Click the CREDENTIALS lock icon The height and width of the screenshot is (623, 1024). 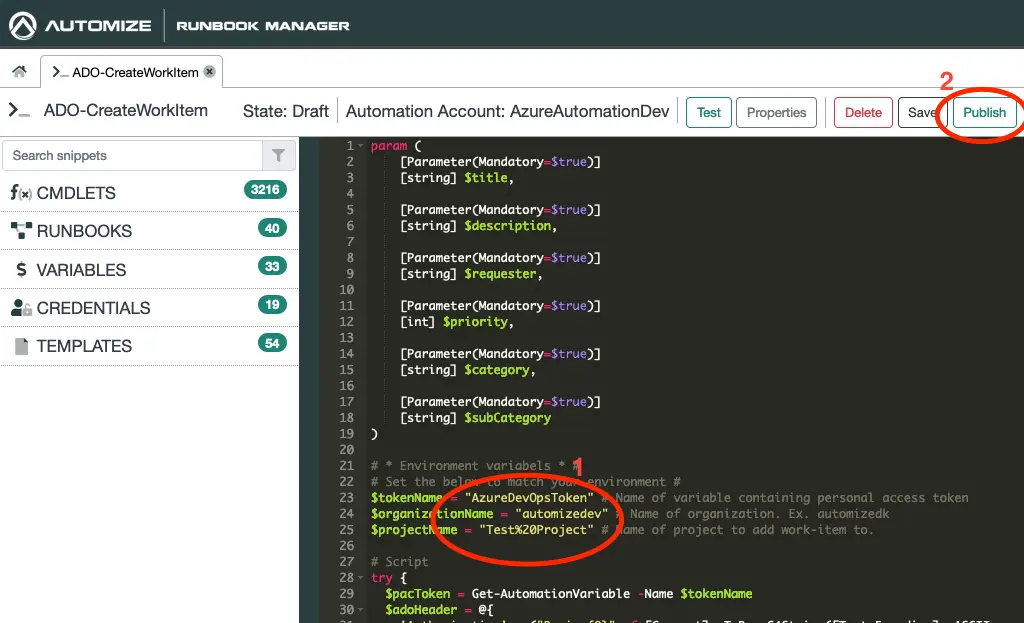(x=24, y=307)
